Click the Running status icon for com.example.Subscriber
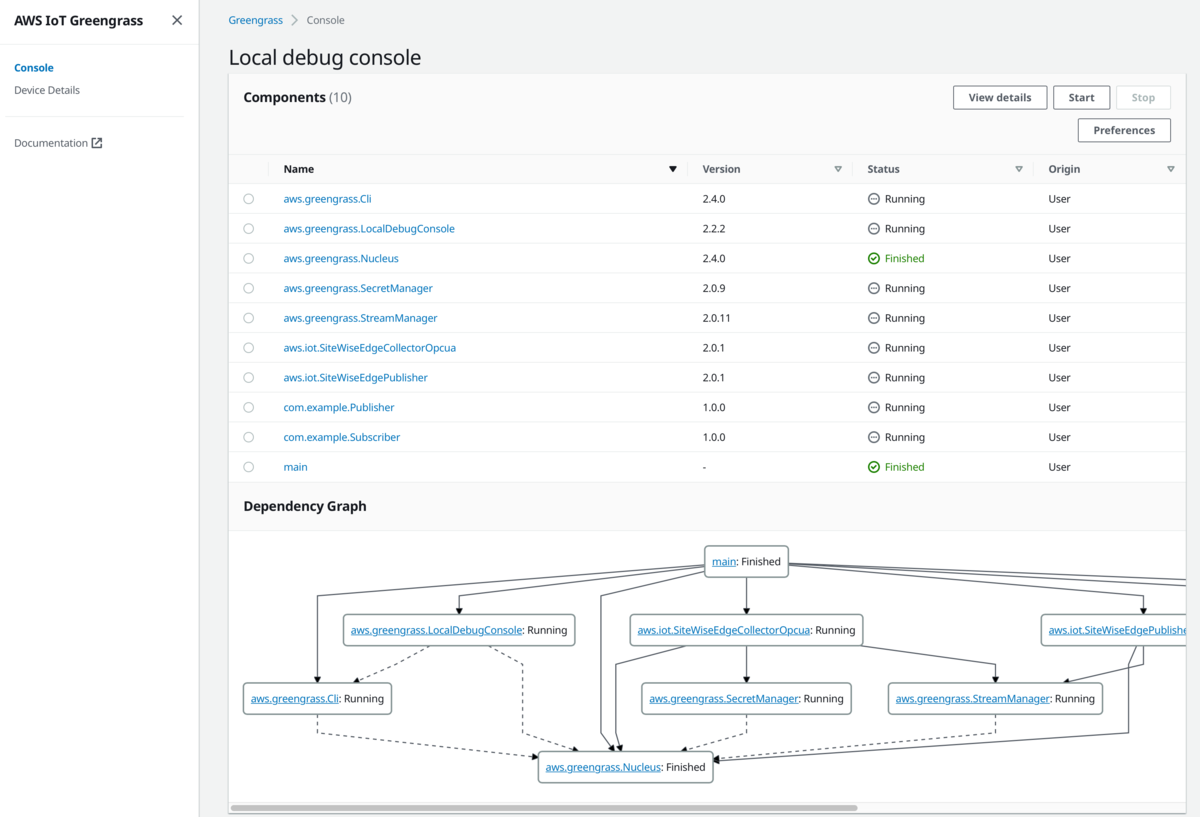The image size is (1200, 817). click(x=874, y=437)
